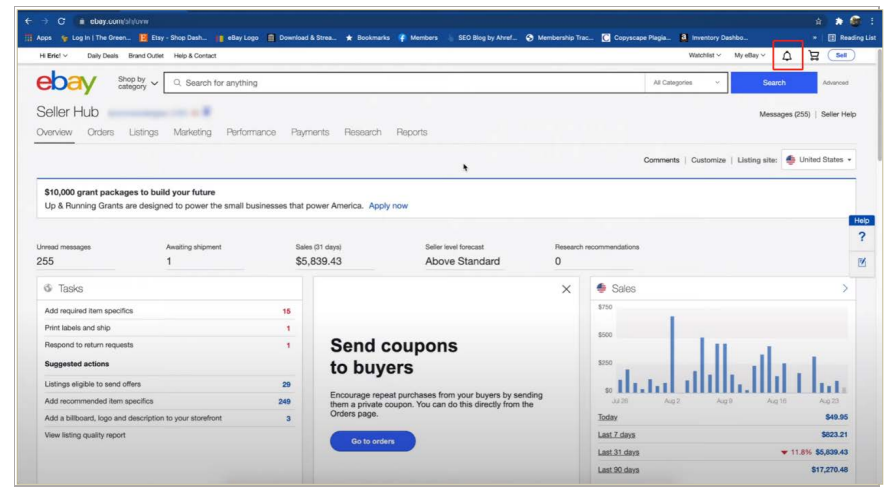
Task: Open Help & Contact link
Action: [195, 56]
